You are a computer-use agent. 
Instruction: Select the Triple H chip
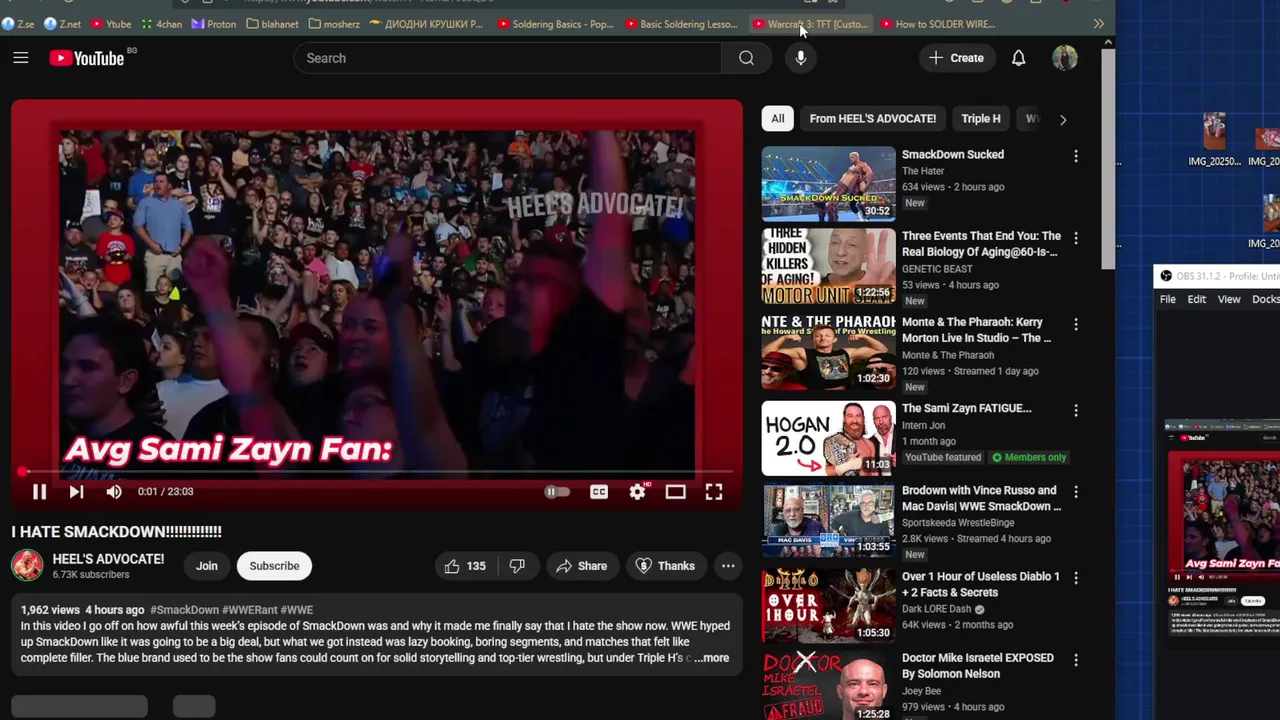(980, 118)
